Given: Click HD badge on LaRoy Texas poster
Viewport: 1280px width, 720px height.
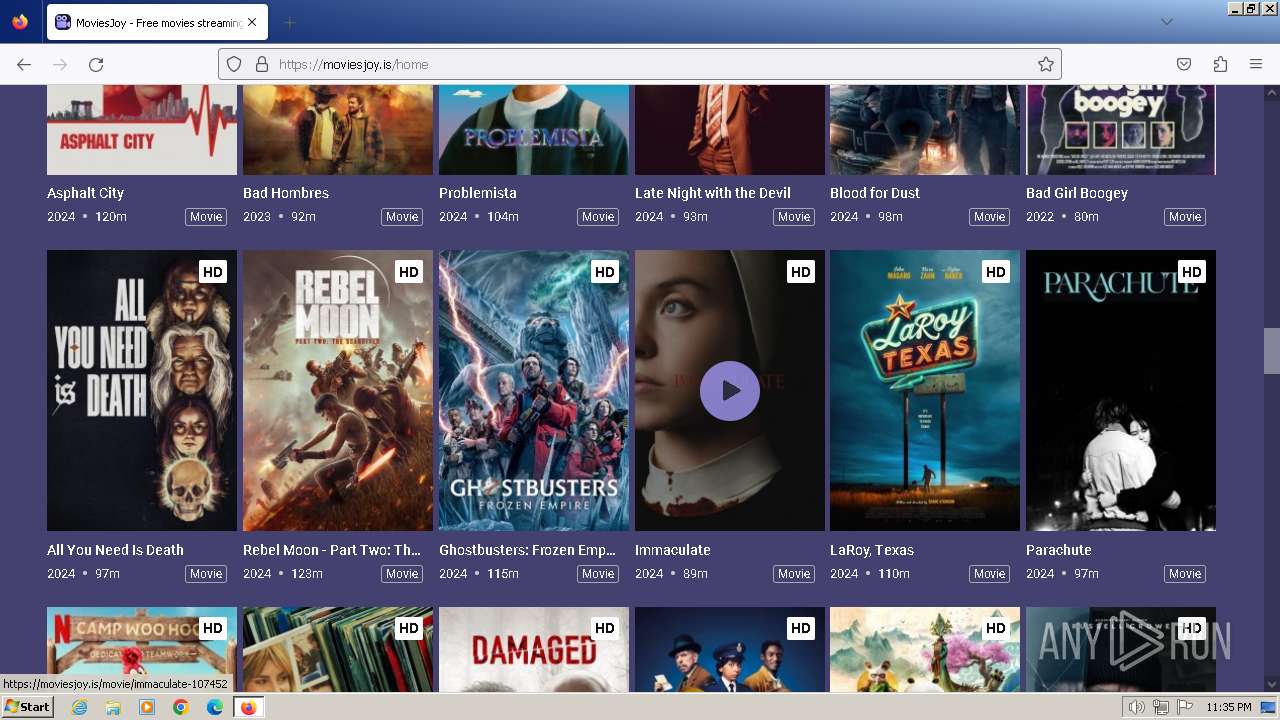Looking at the screenshot, I should click(996, 272).
